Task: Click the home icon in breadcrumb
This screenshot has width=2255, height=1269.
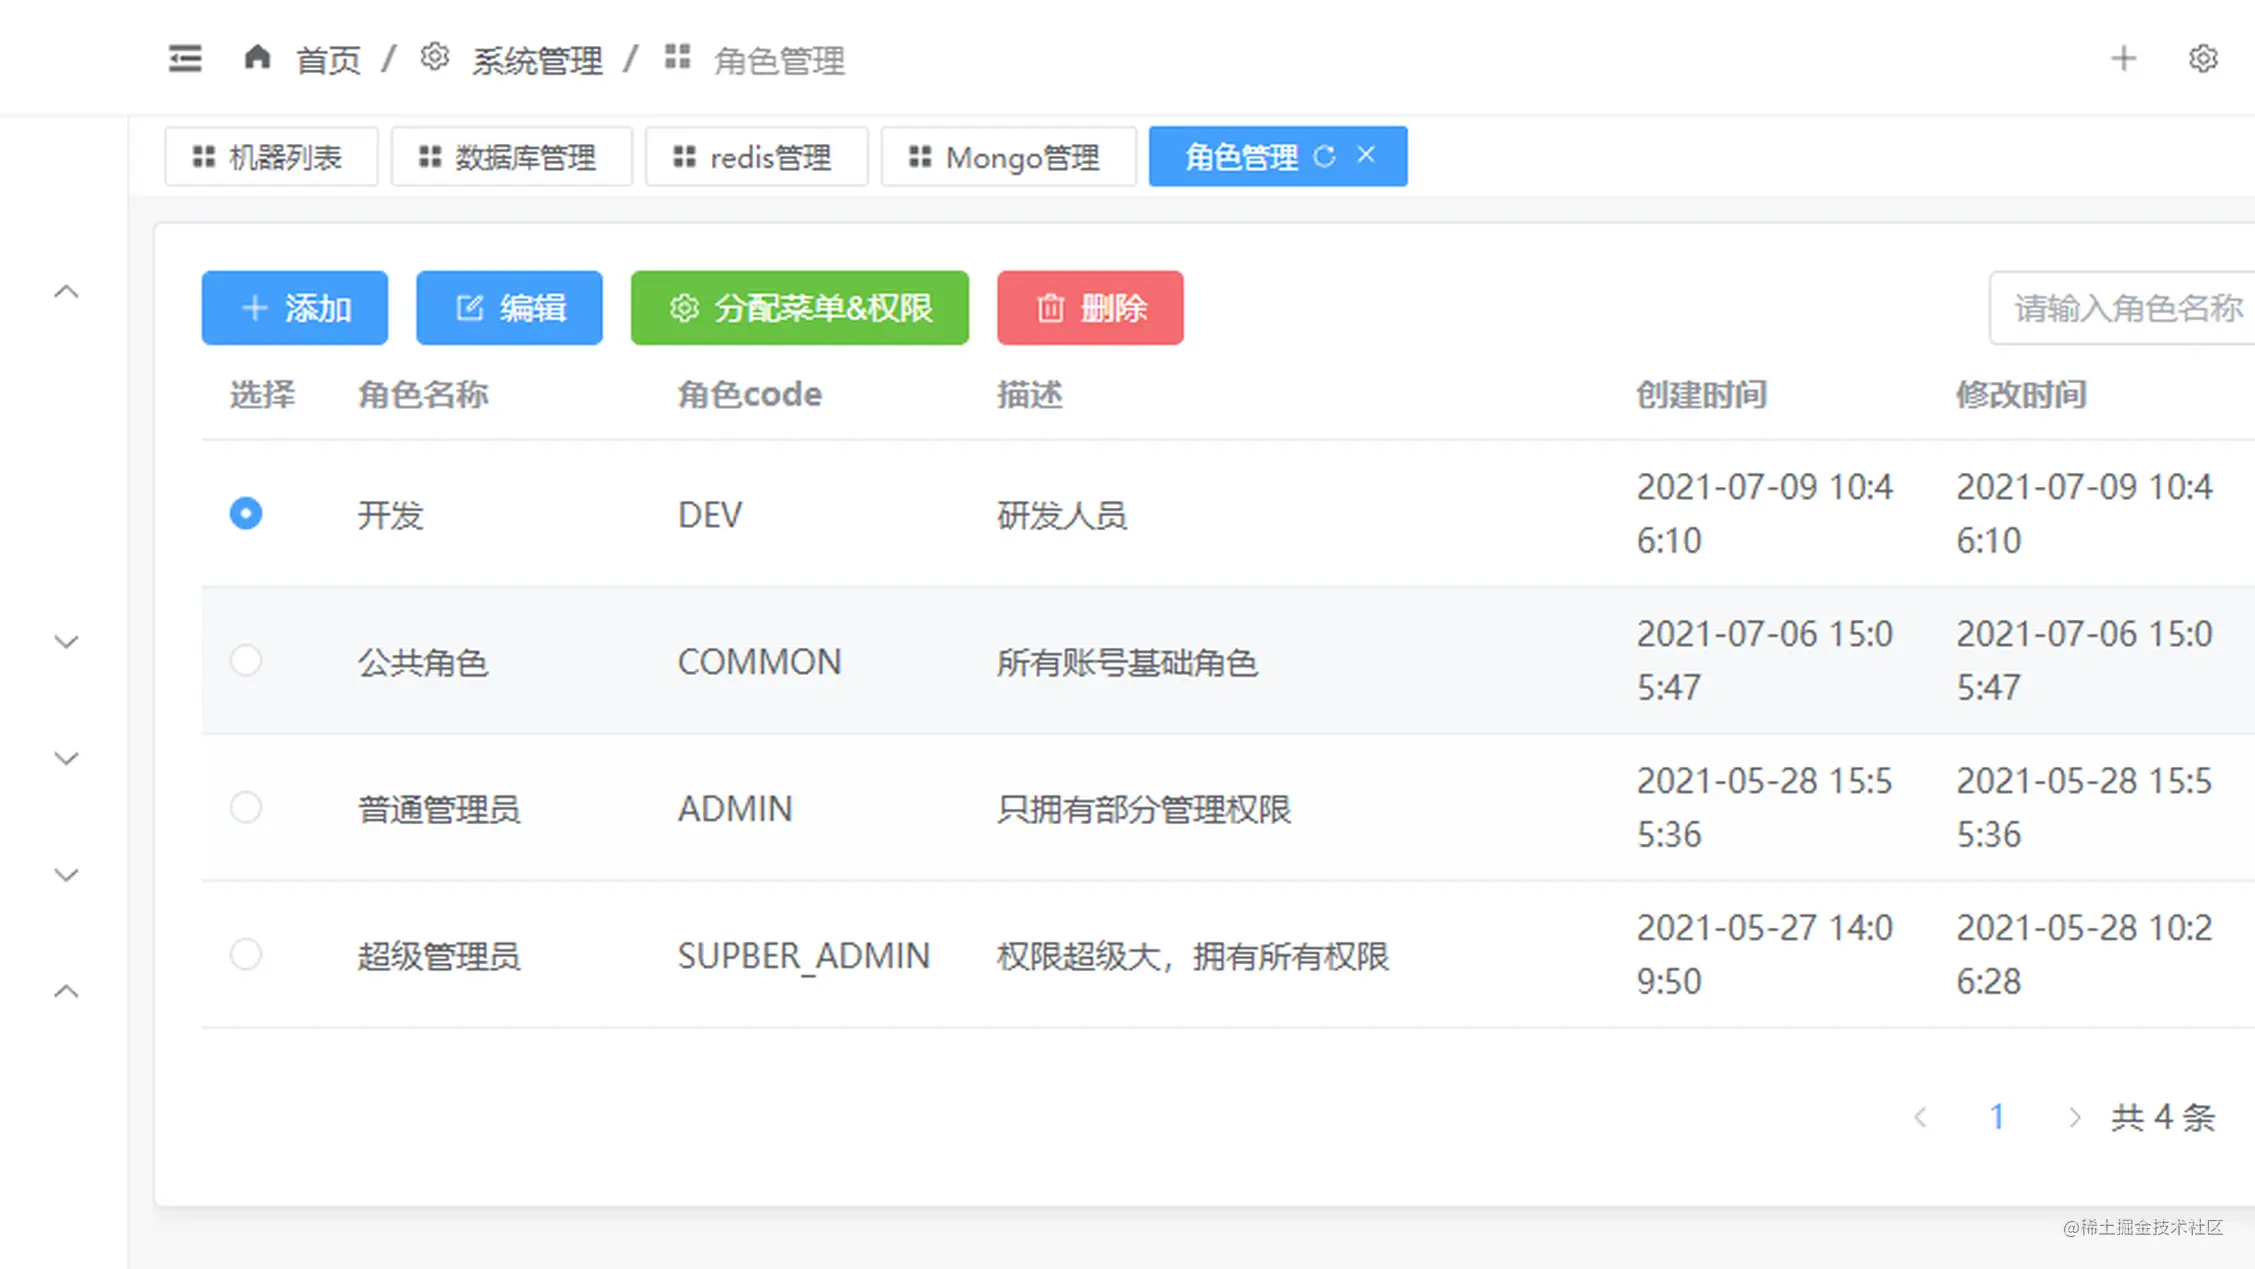Action: point(257,57)
